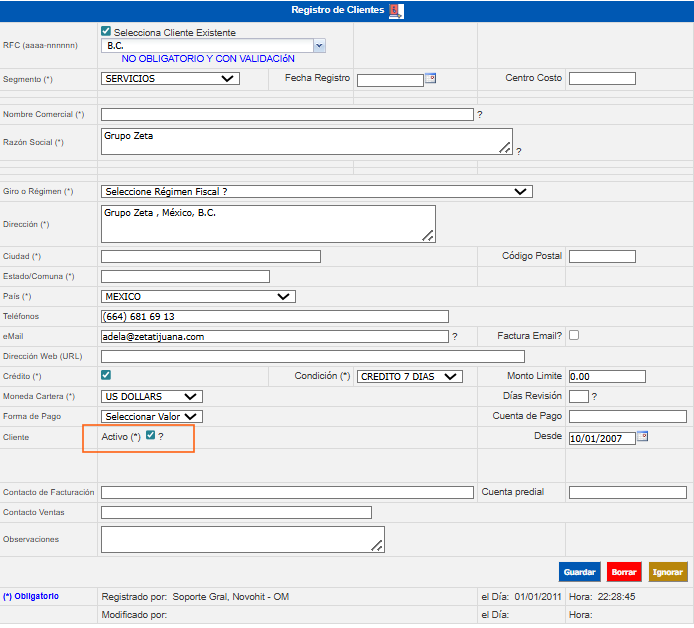Open the Segmento SERVICIOS dropdown

tap(170, 78)
